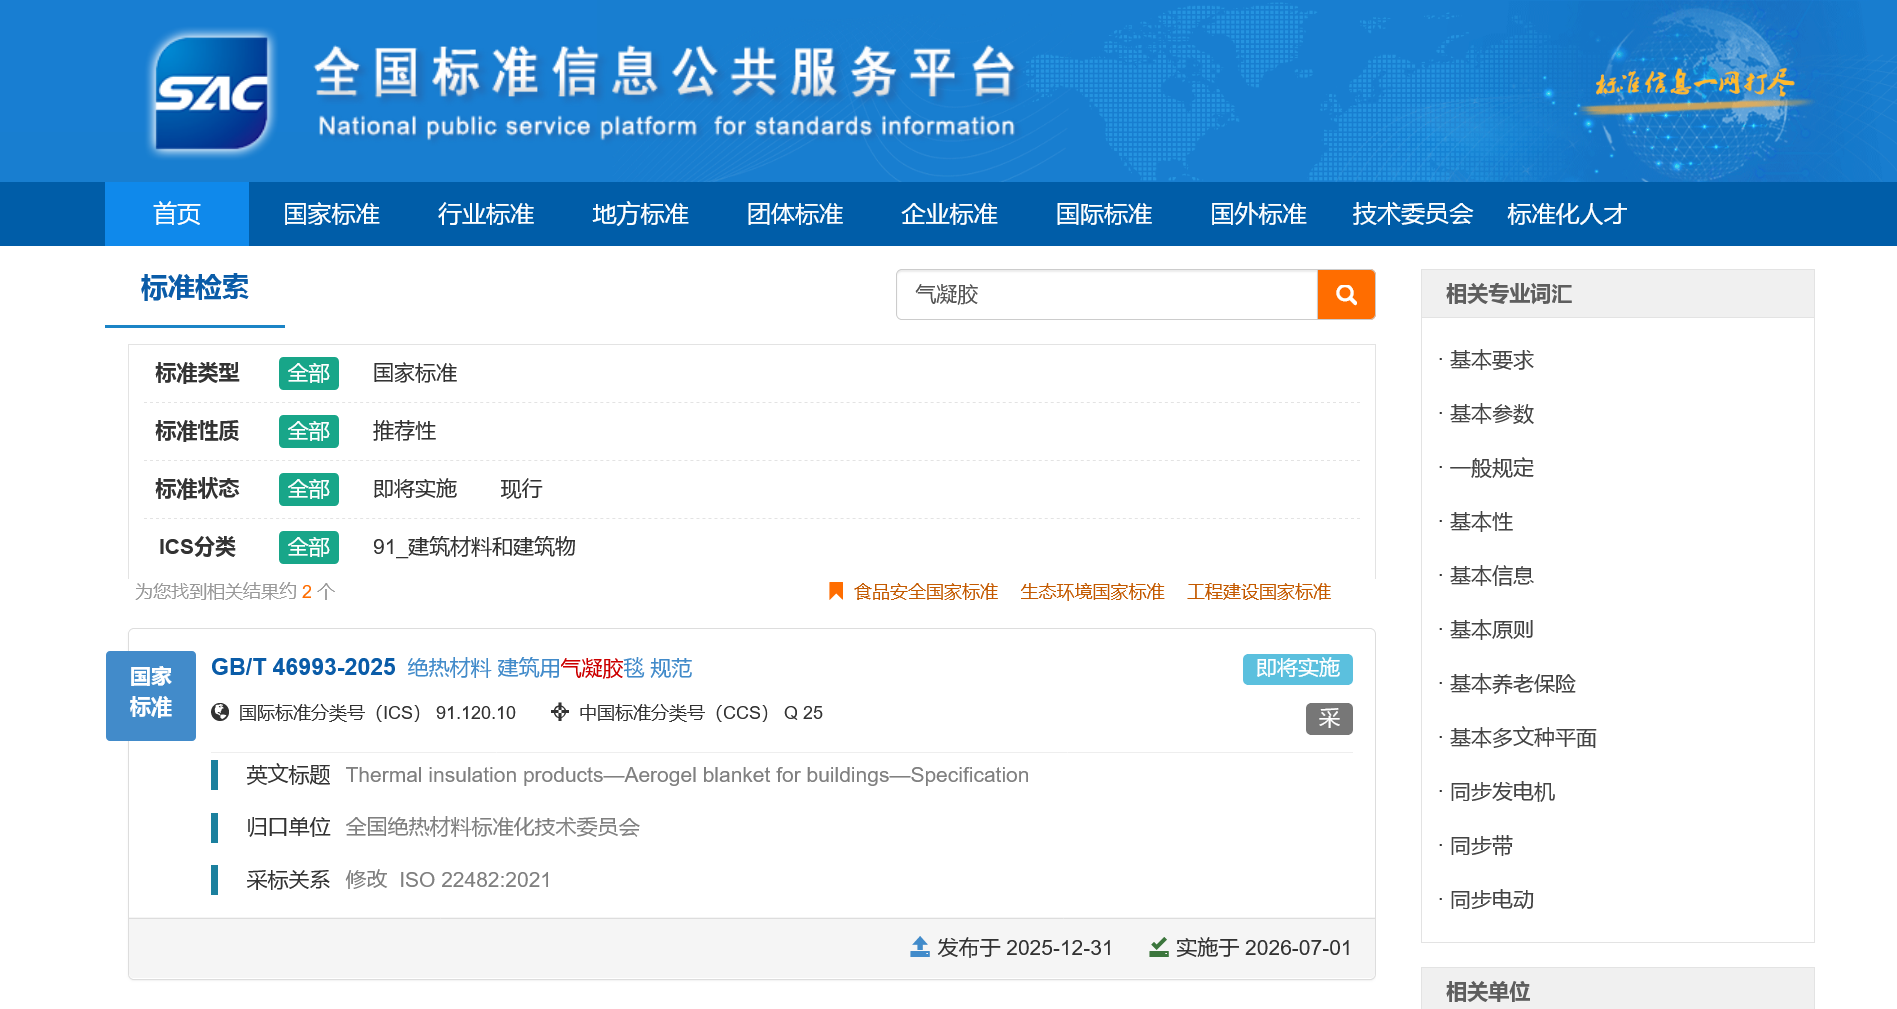Expand the 相关单位 section
1897x1009 pixels.
tap(1487, 992)
